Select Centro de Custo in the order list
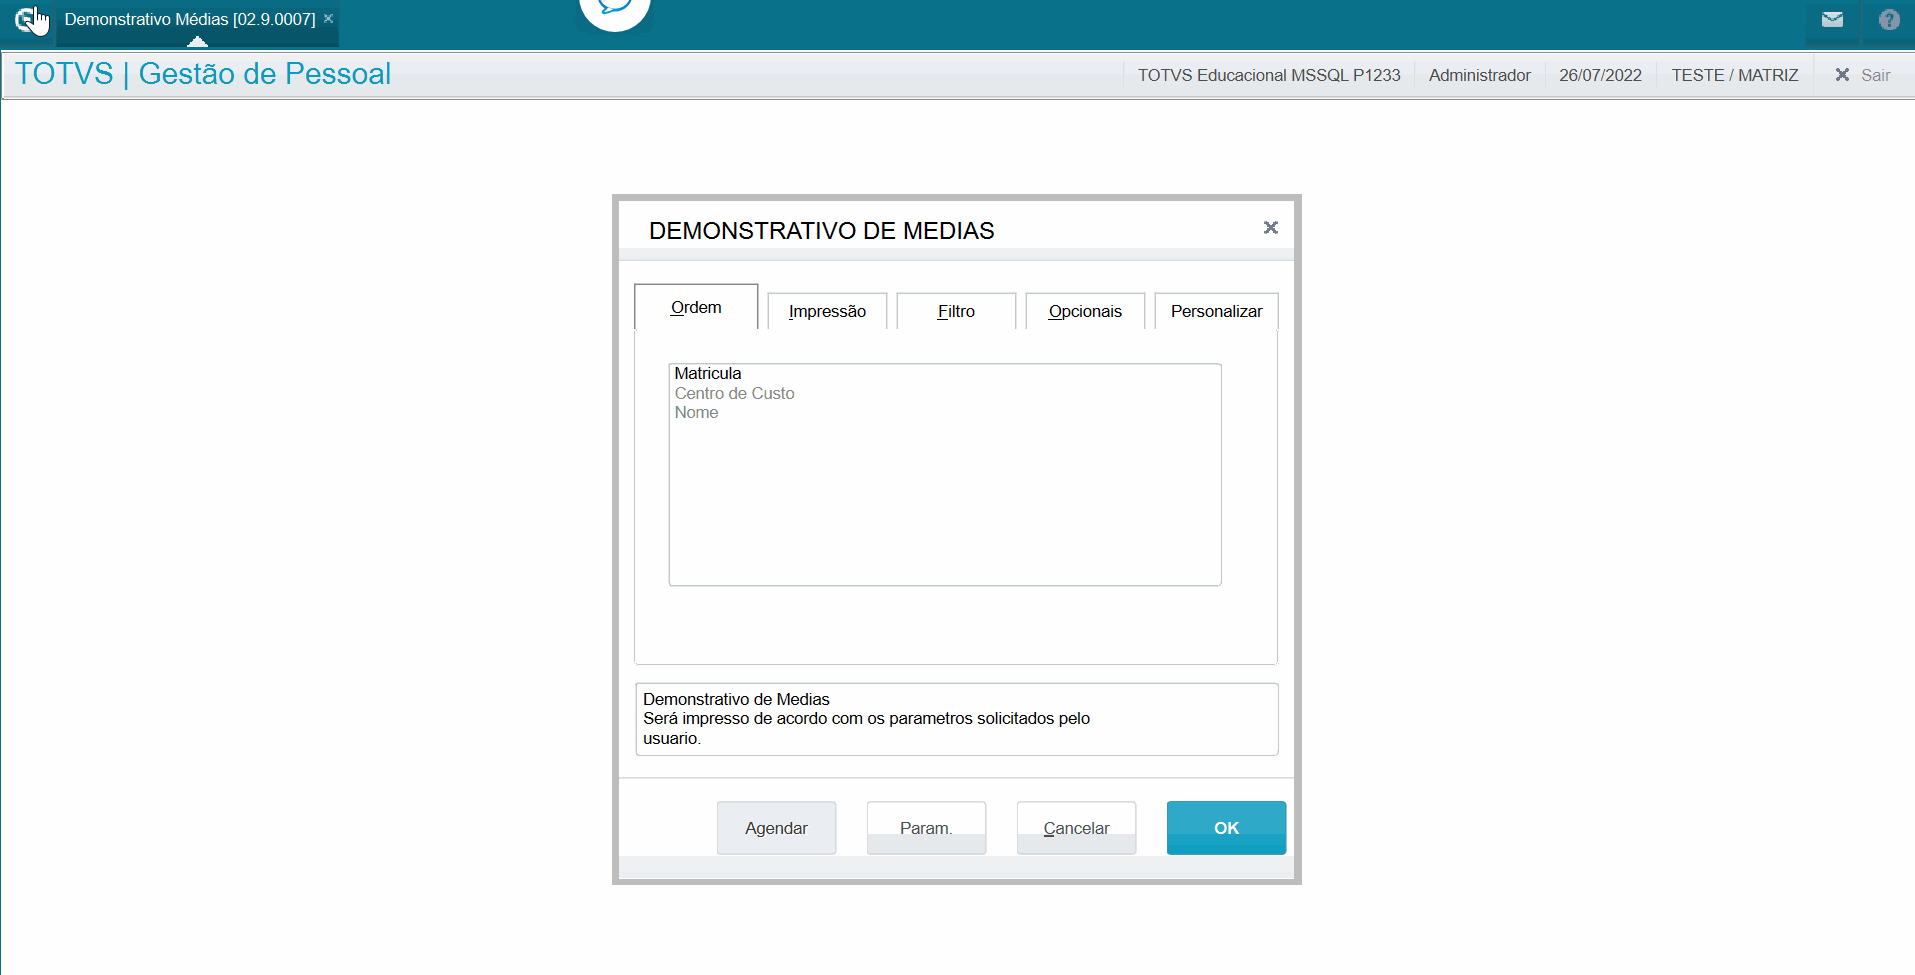The image size is (1915, 975). [x=734, y=393]
